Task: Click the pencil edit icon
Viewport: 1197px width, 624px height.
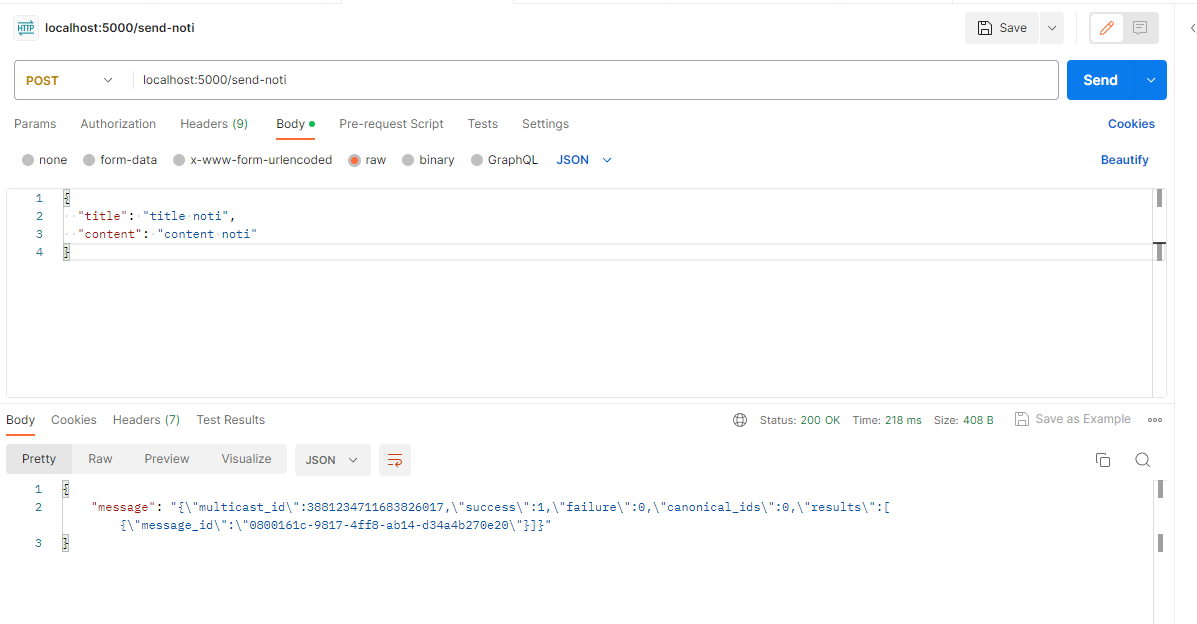Action: pos(1107,28)
